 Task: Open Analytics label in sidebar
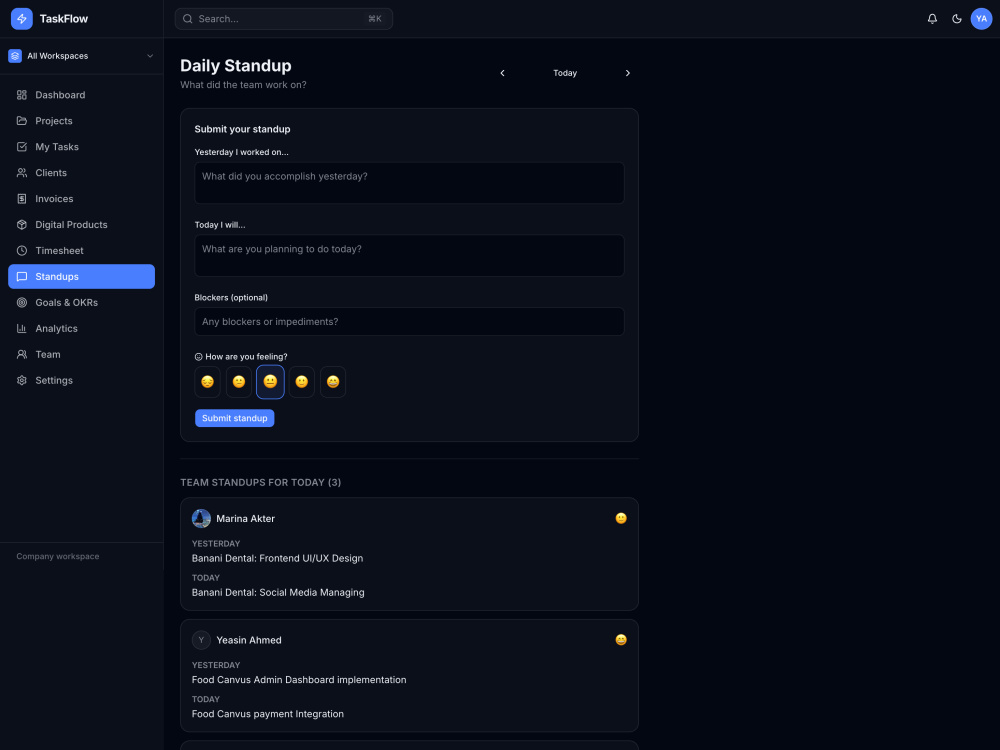tap(56, 328)
